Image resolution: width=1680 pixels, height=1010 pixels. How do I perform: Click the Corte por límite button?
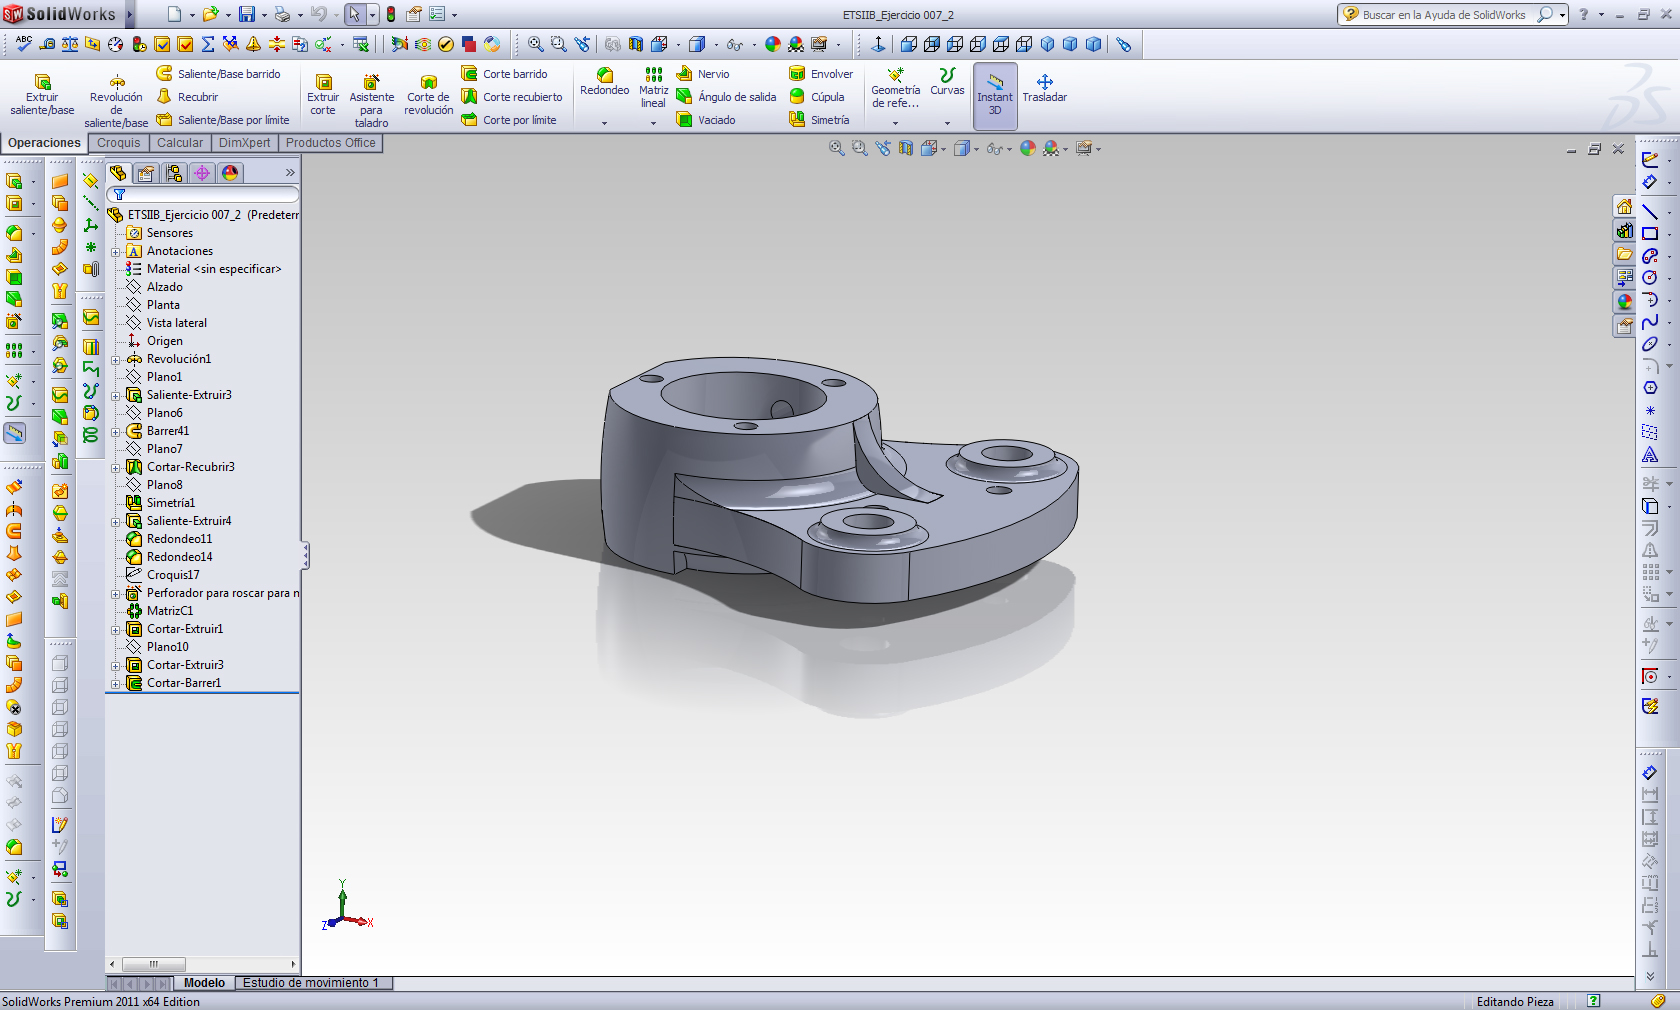coord(509,120)
